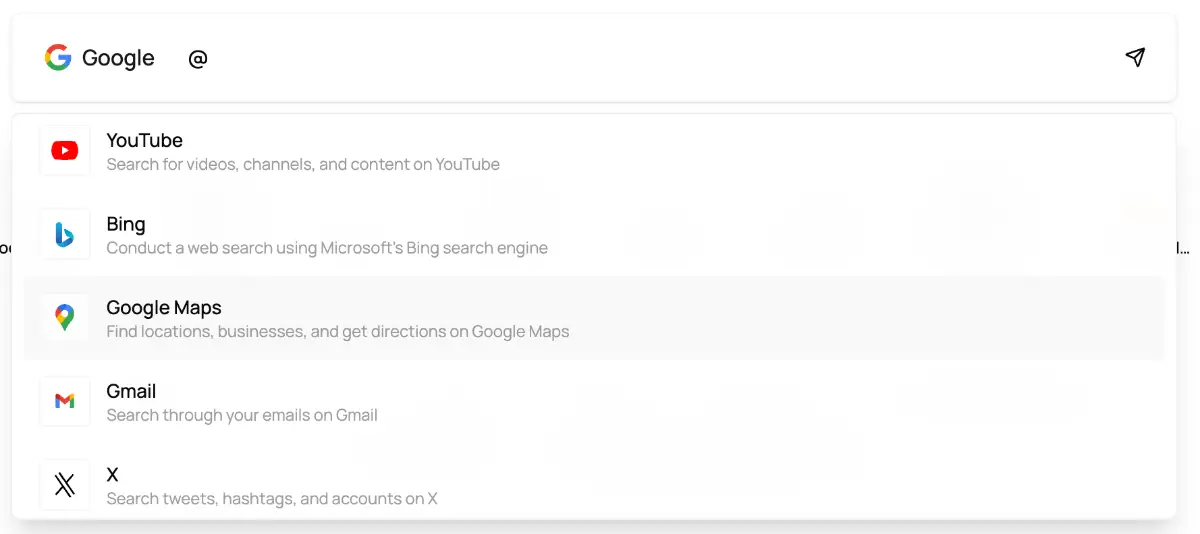Click the red YouTube logo icon

point(65,151)
